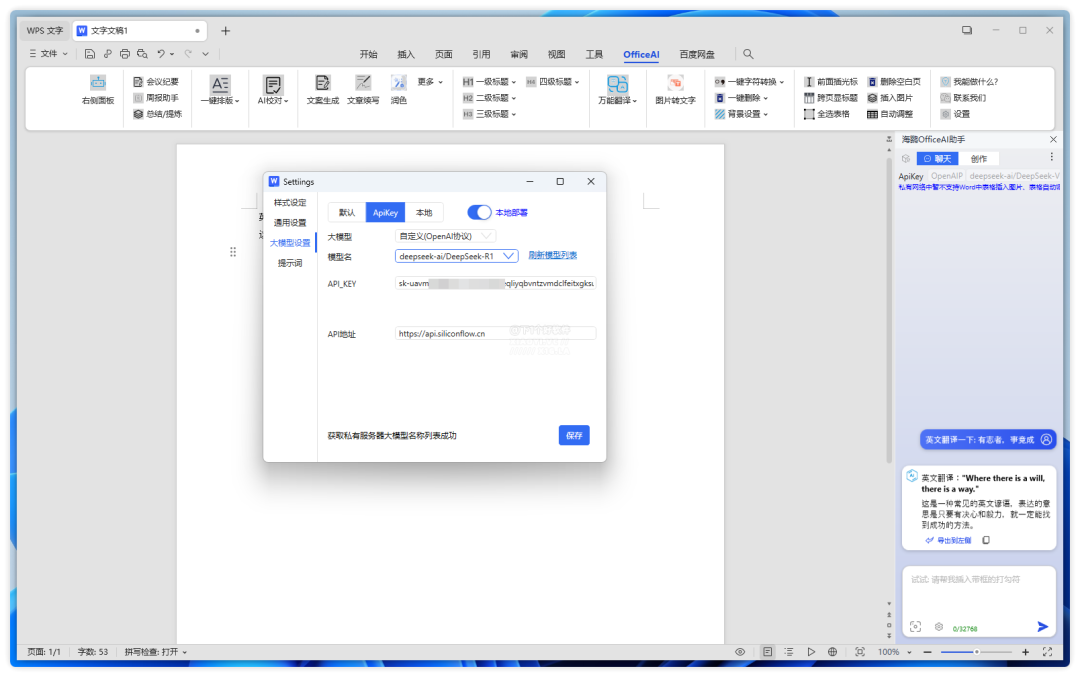The image size is (1080, 677).
Task: Open the 百度网盘 tab
Action: coord(696,54)
